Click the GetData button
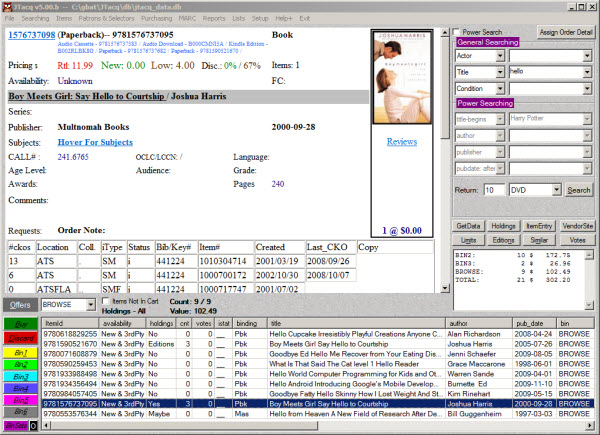This screenshot has height=435, width=600. pyautogui.click(x=468, y=226)
